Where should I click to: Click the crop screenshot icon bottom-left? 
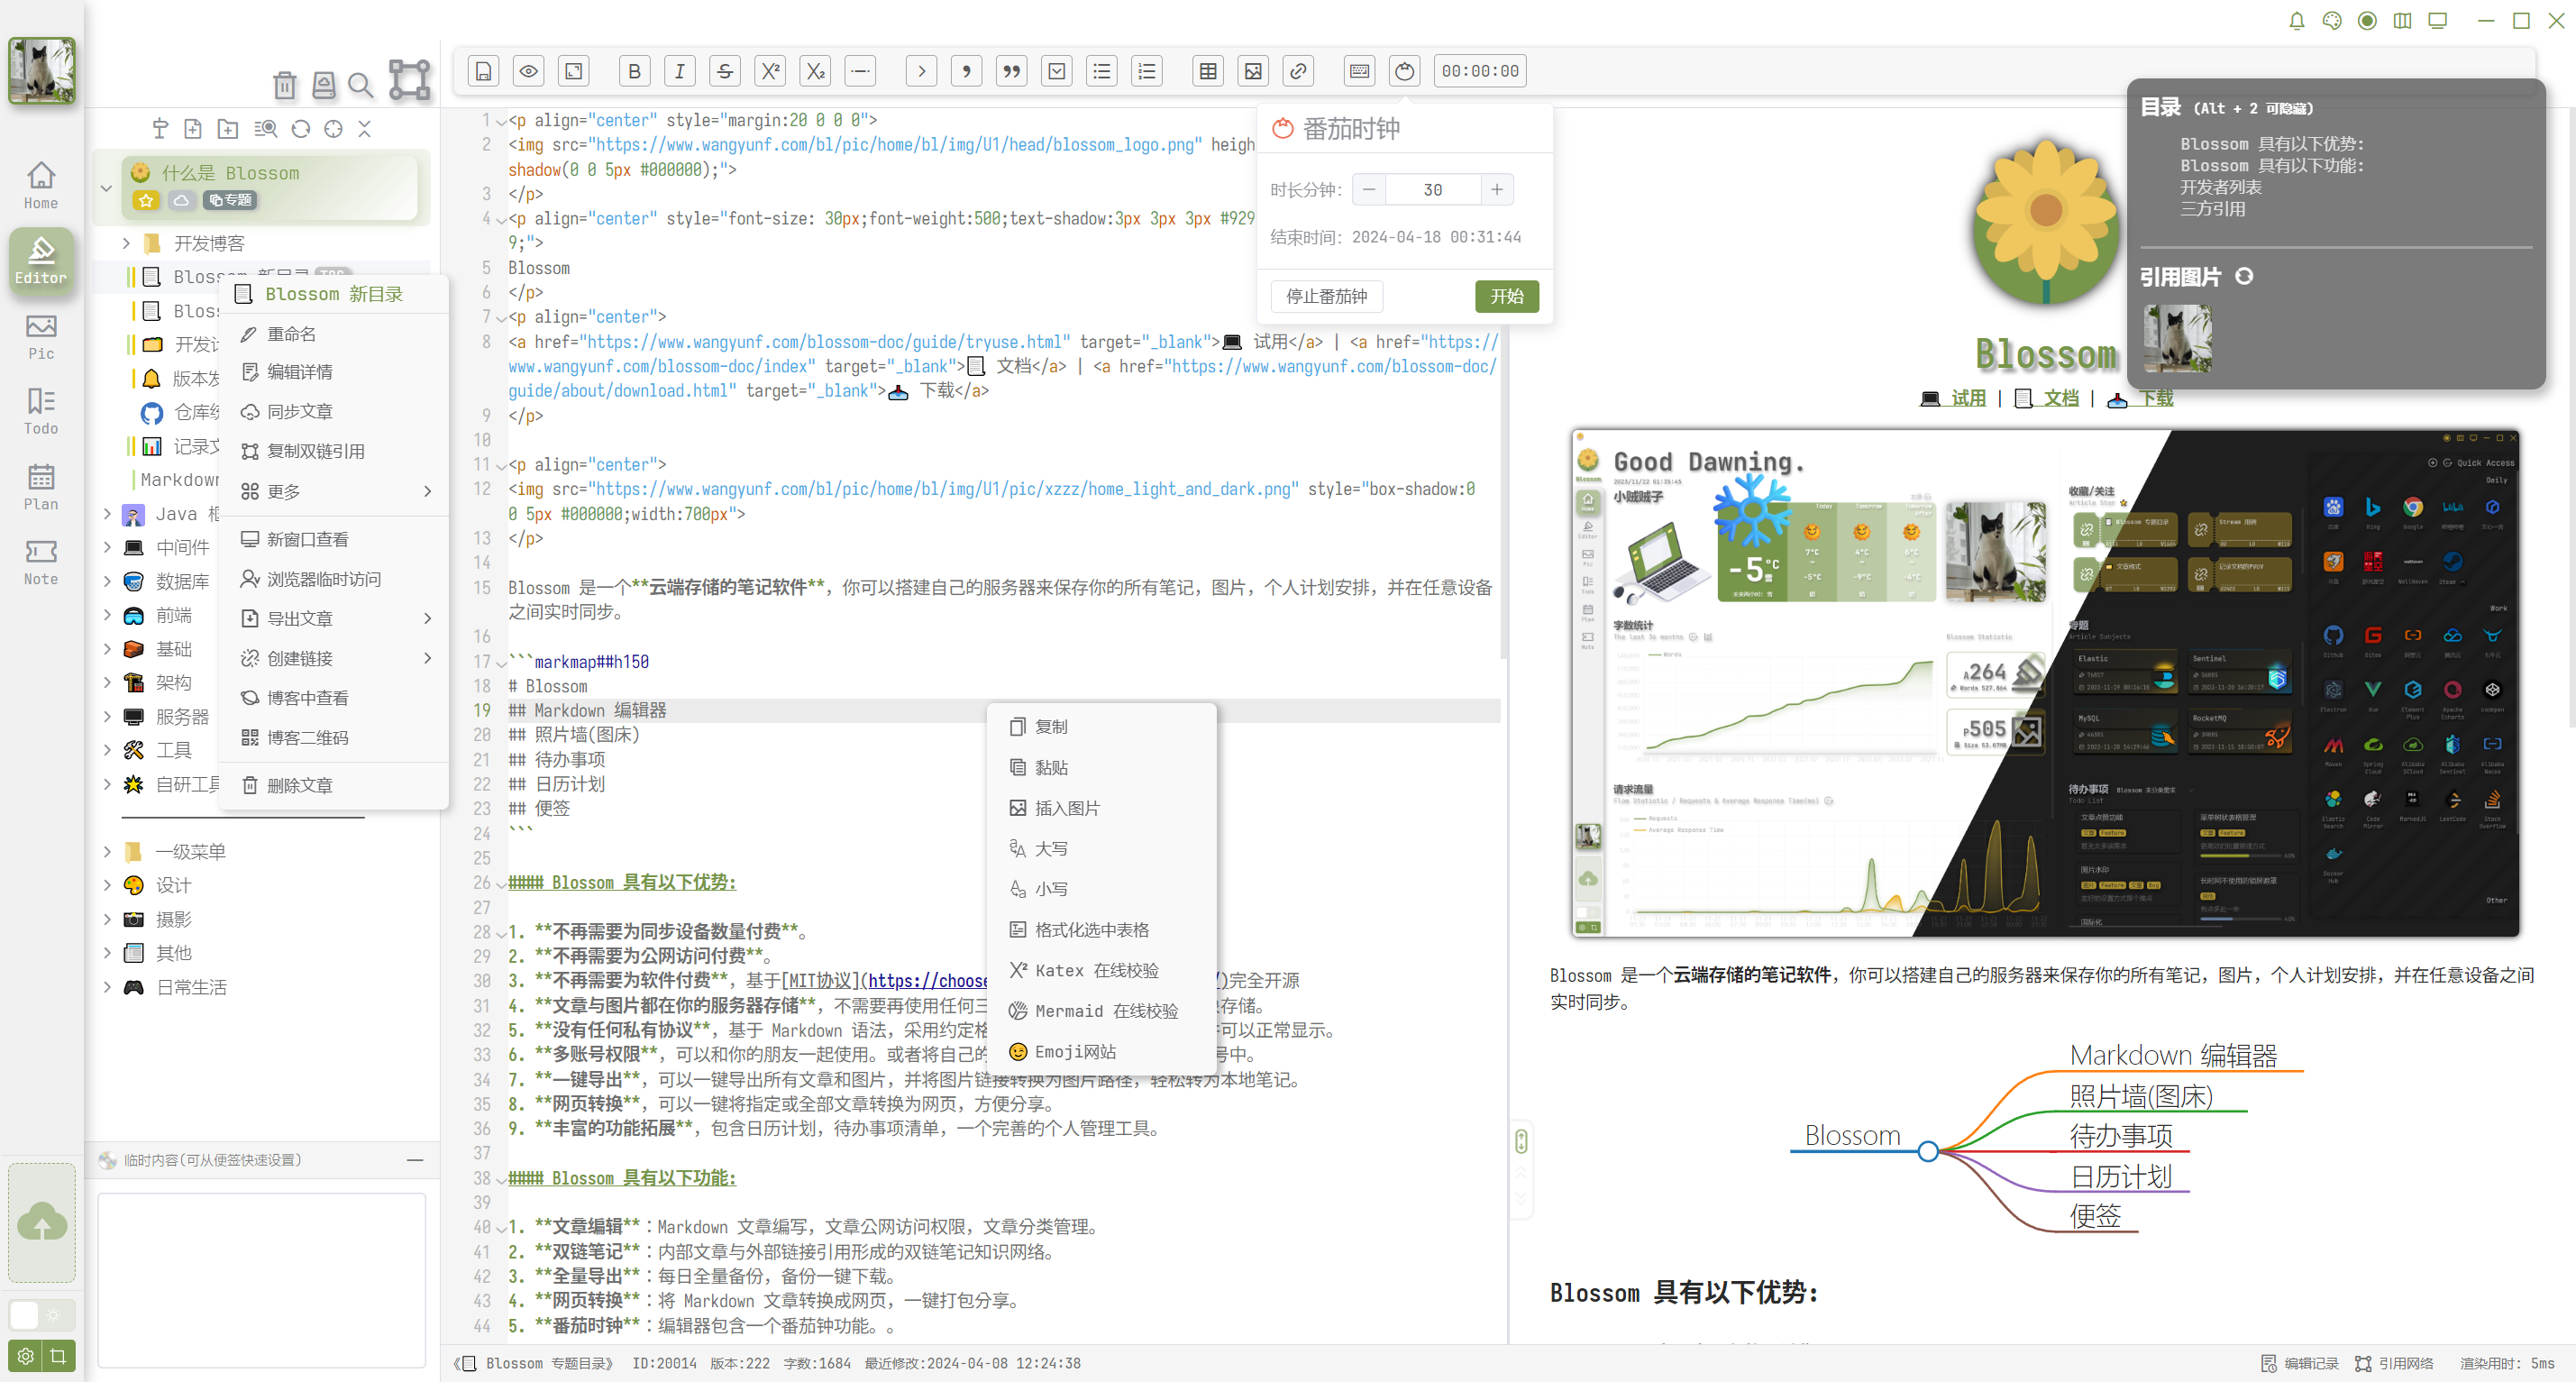click(59, 1355)
